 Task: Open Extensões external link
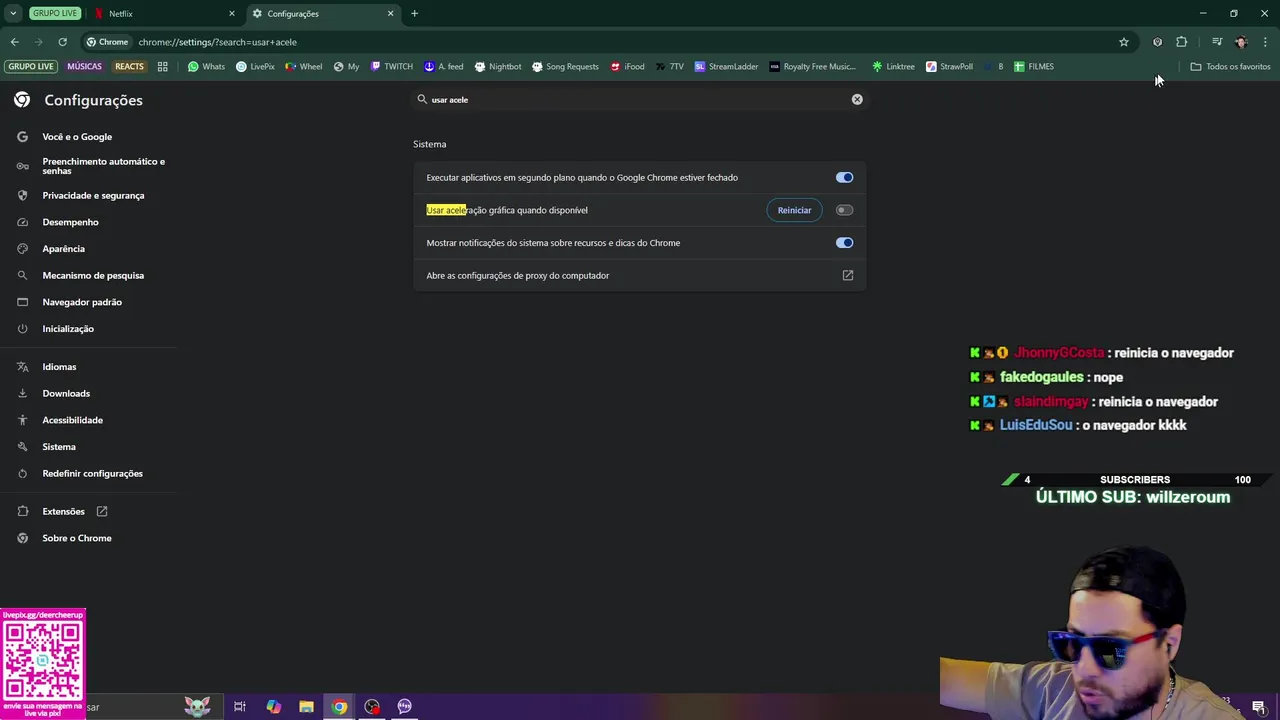[x=101, y=511]
